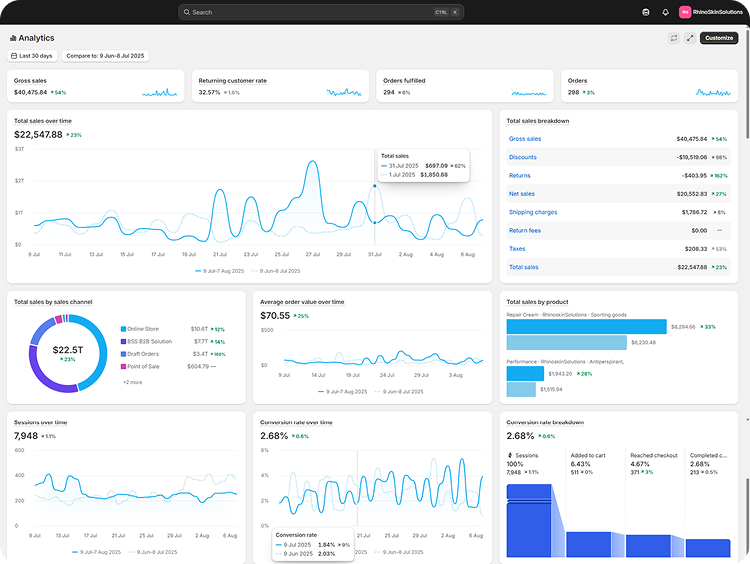The width and height of the screenshot is (750, 564).
Task: Focus the Search field
Action: (321, 12)
